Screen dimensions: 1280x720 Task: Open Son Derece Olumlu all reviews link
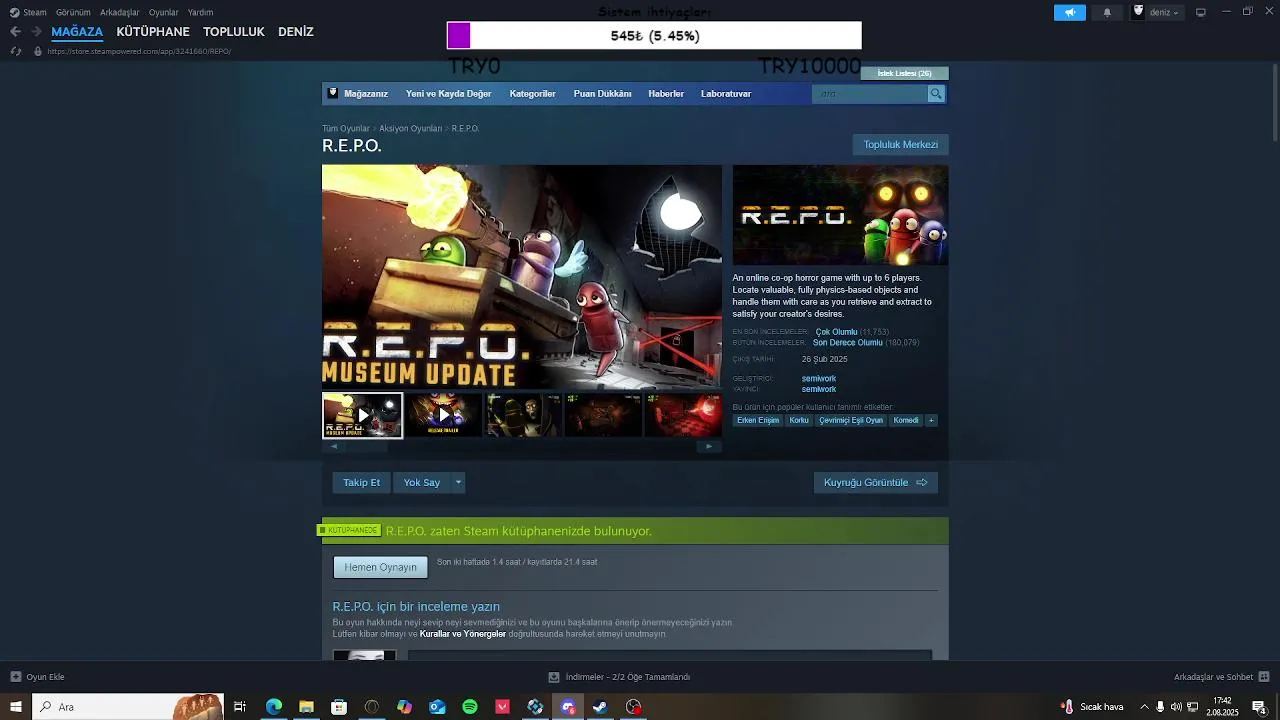[847, 343]
